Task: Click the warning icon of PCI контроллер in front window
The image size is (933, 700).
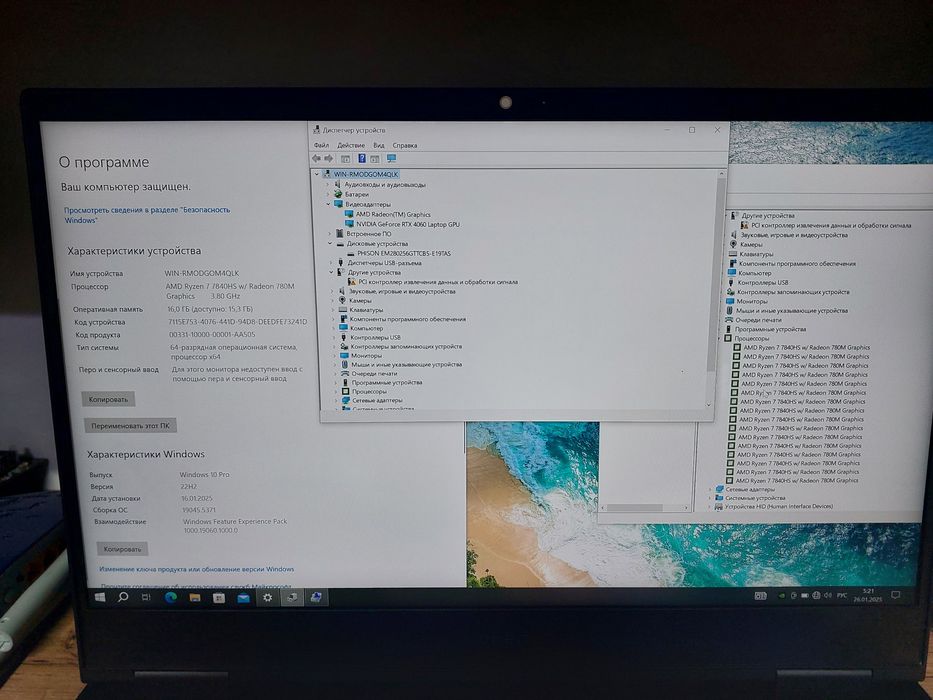Action: [x=352, y=282]
